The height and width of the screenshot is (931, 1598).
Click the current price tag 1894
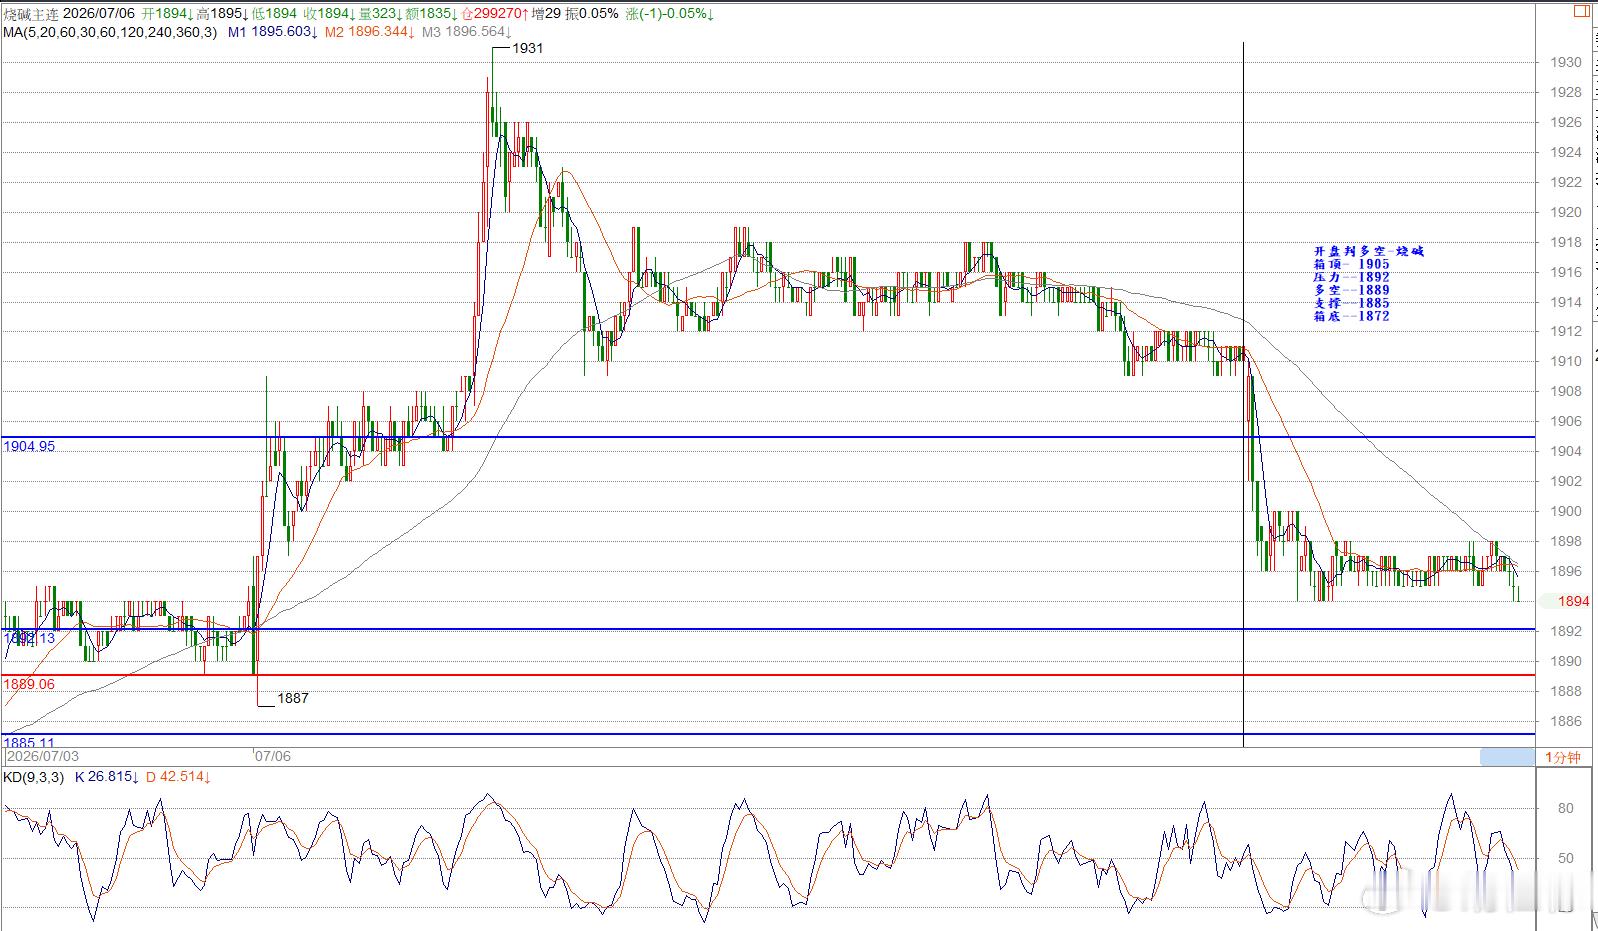1573,601
